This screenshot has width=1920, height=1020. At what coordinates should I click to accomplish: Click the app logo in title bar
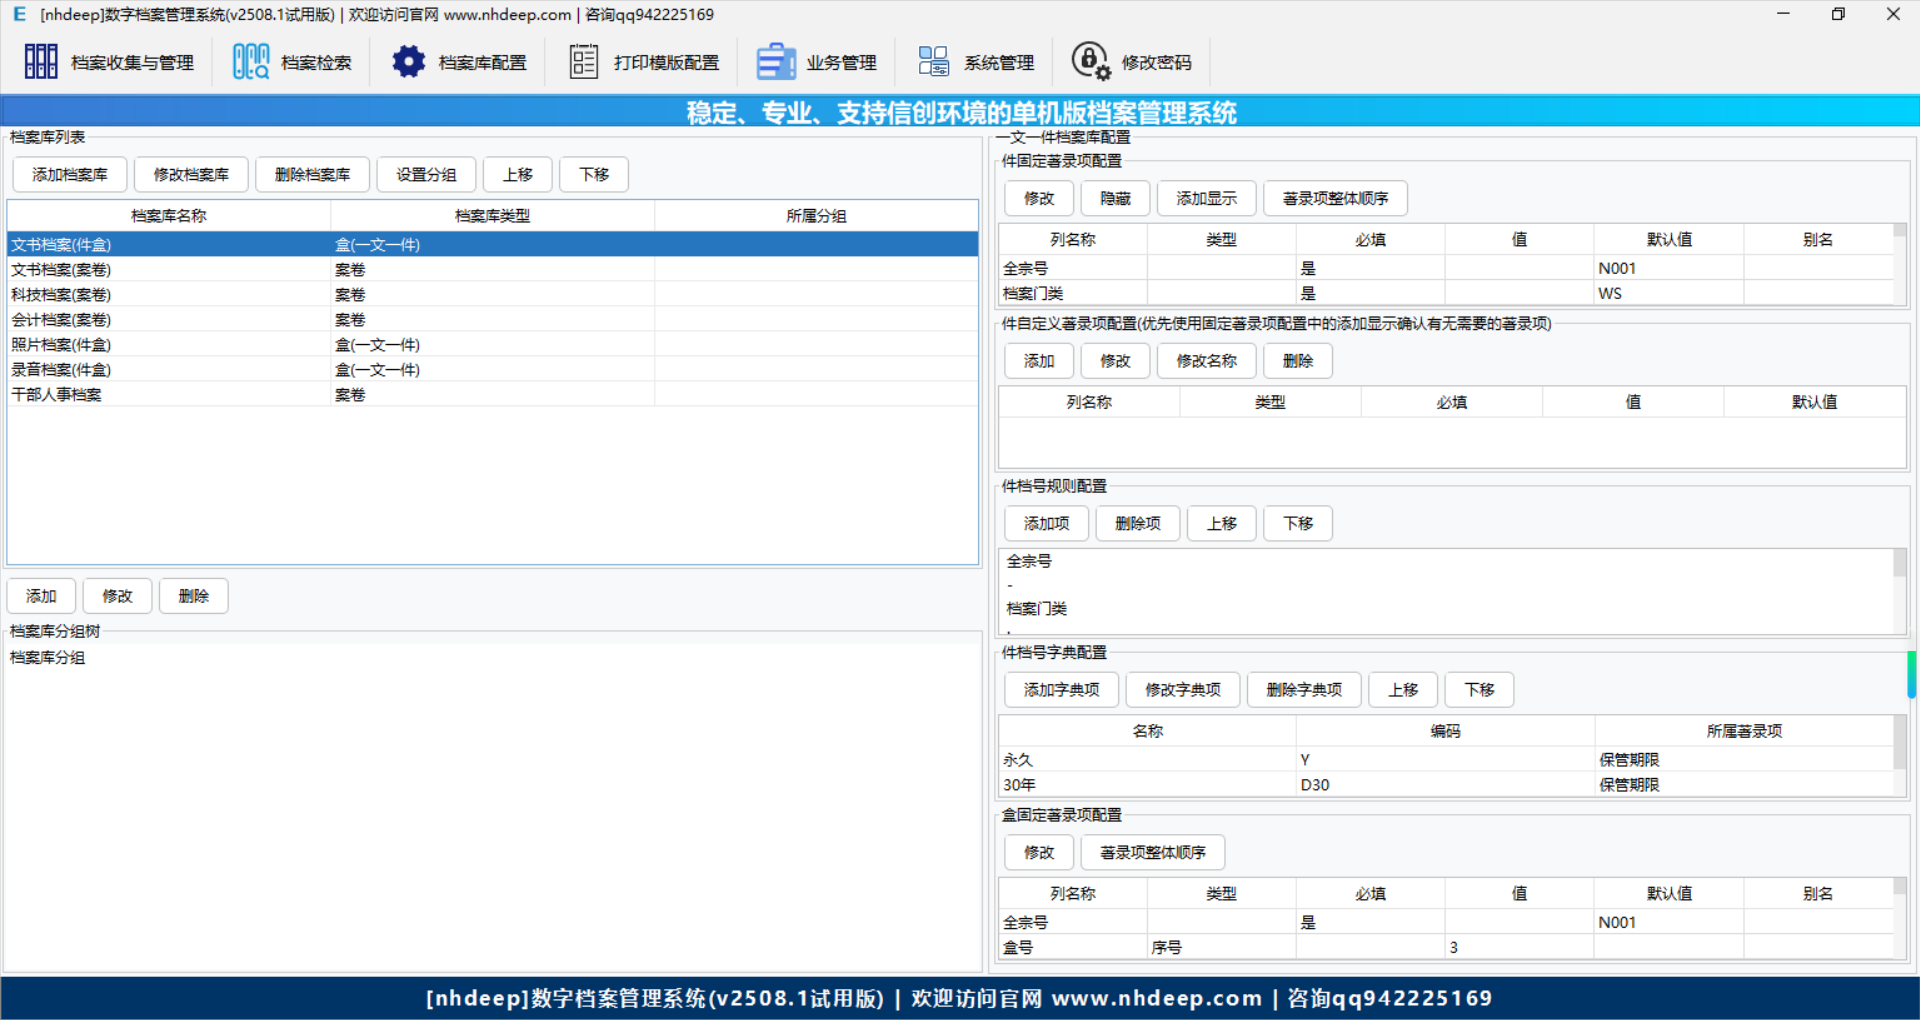pos(19,14)
